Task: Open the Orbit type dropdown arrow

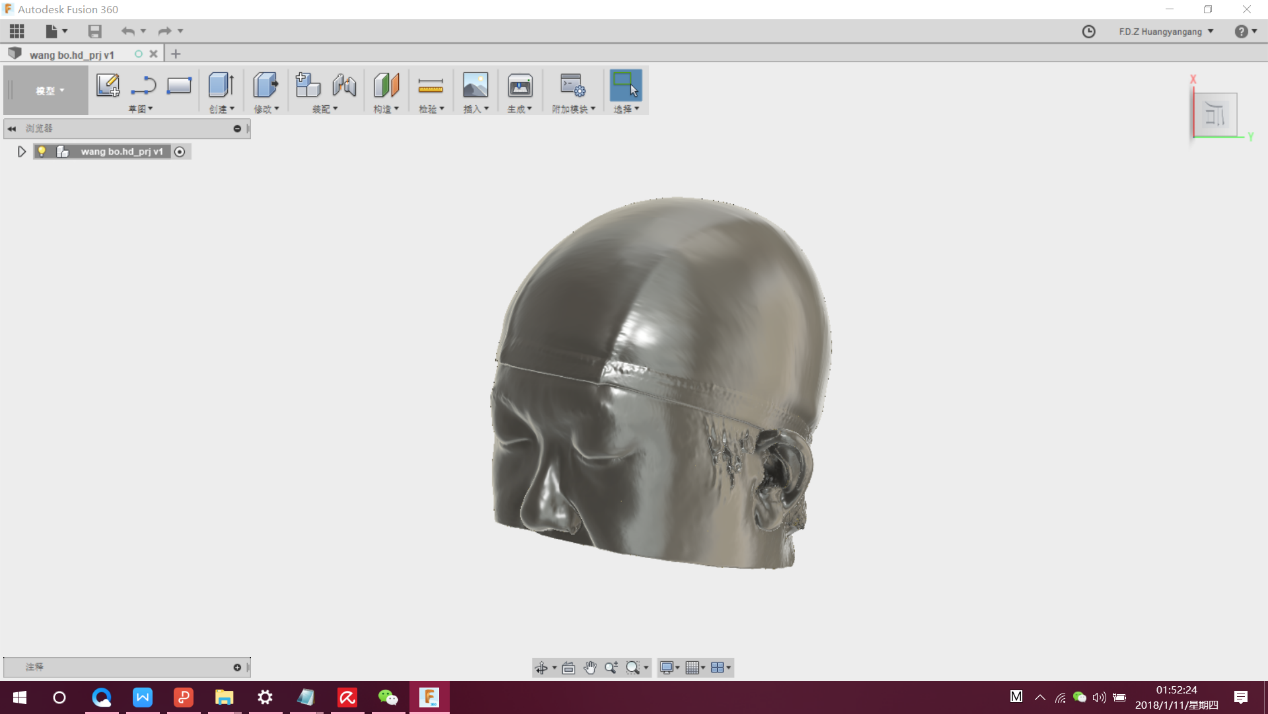Action: [x=554, y=668]
